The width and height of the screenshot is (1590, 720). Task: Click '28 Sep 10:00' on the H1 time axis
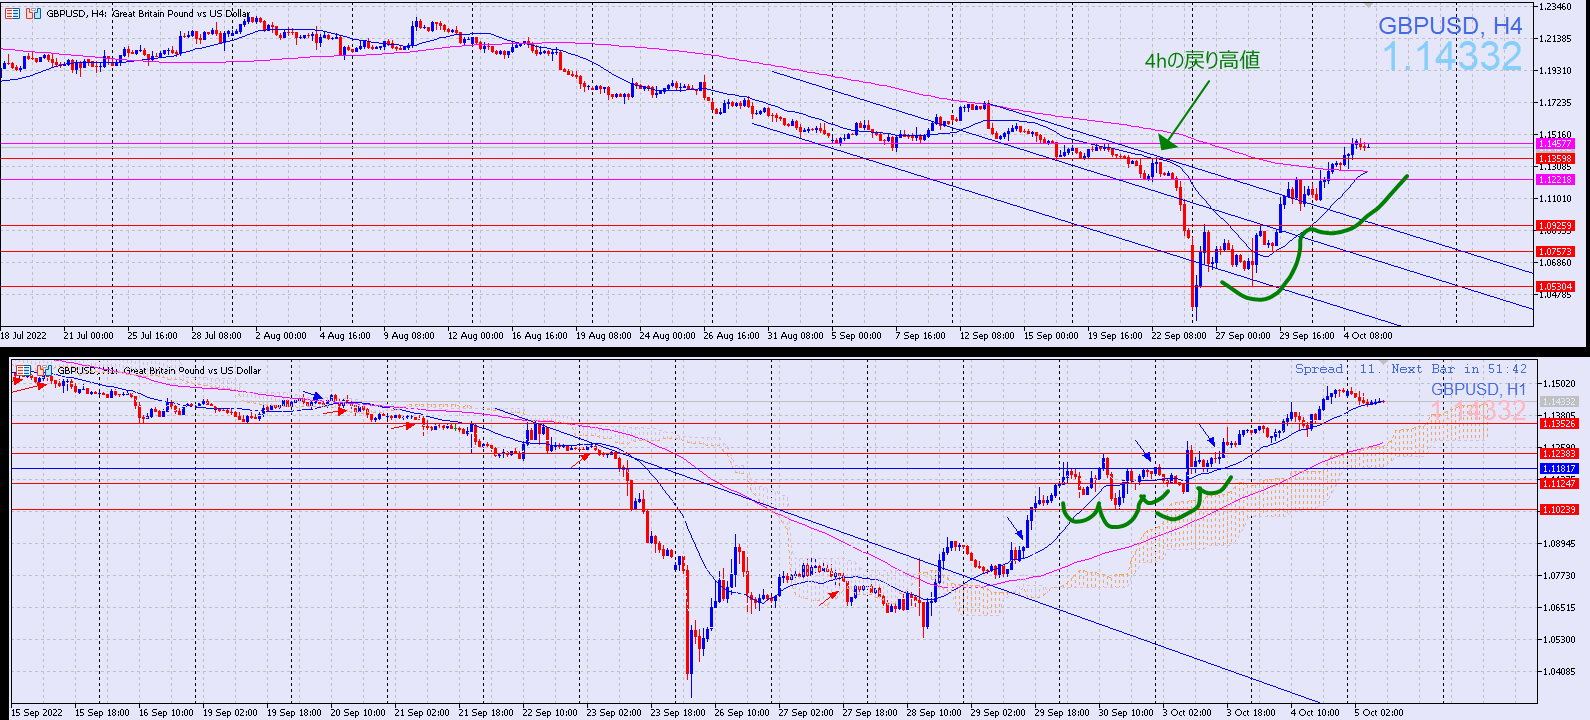click(x=934, y=713)
